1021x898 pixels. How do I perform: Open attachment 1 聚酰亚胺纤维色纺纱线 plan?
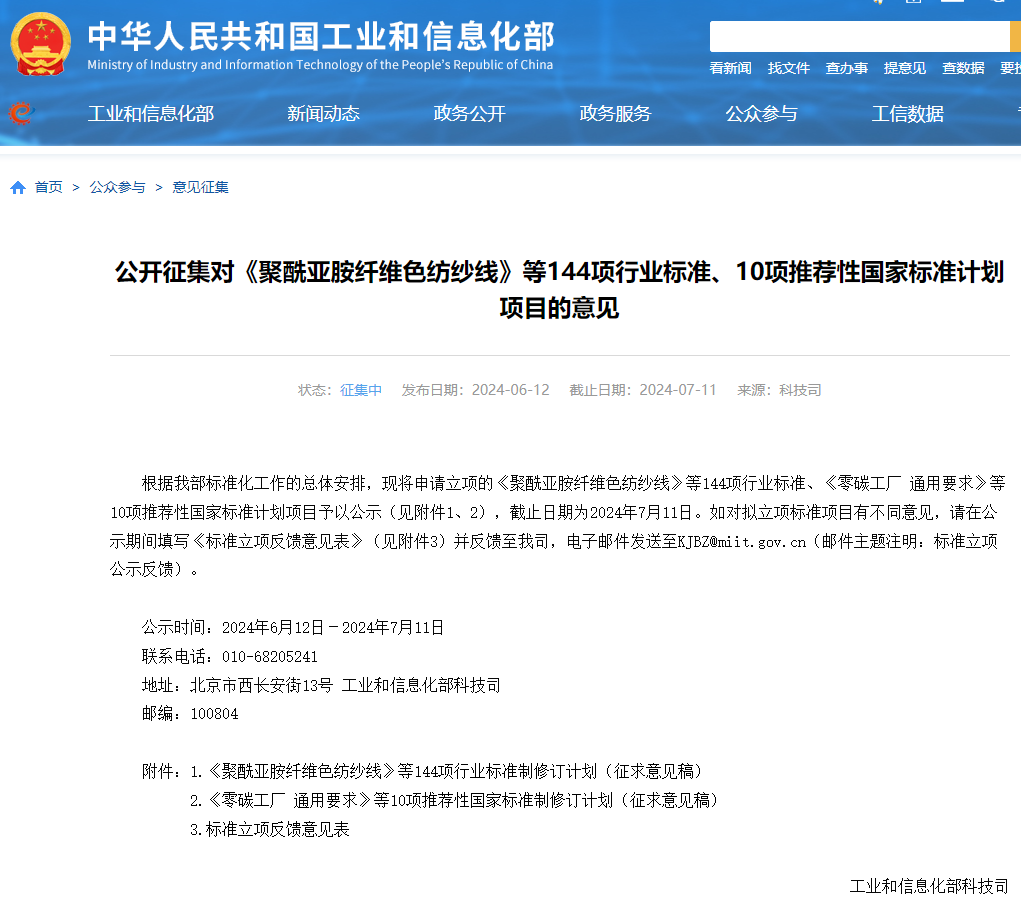446,771
